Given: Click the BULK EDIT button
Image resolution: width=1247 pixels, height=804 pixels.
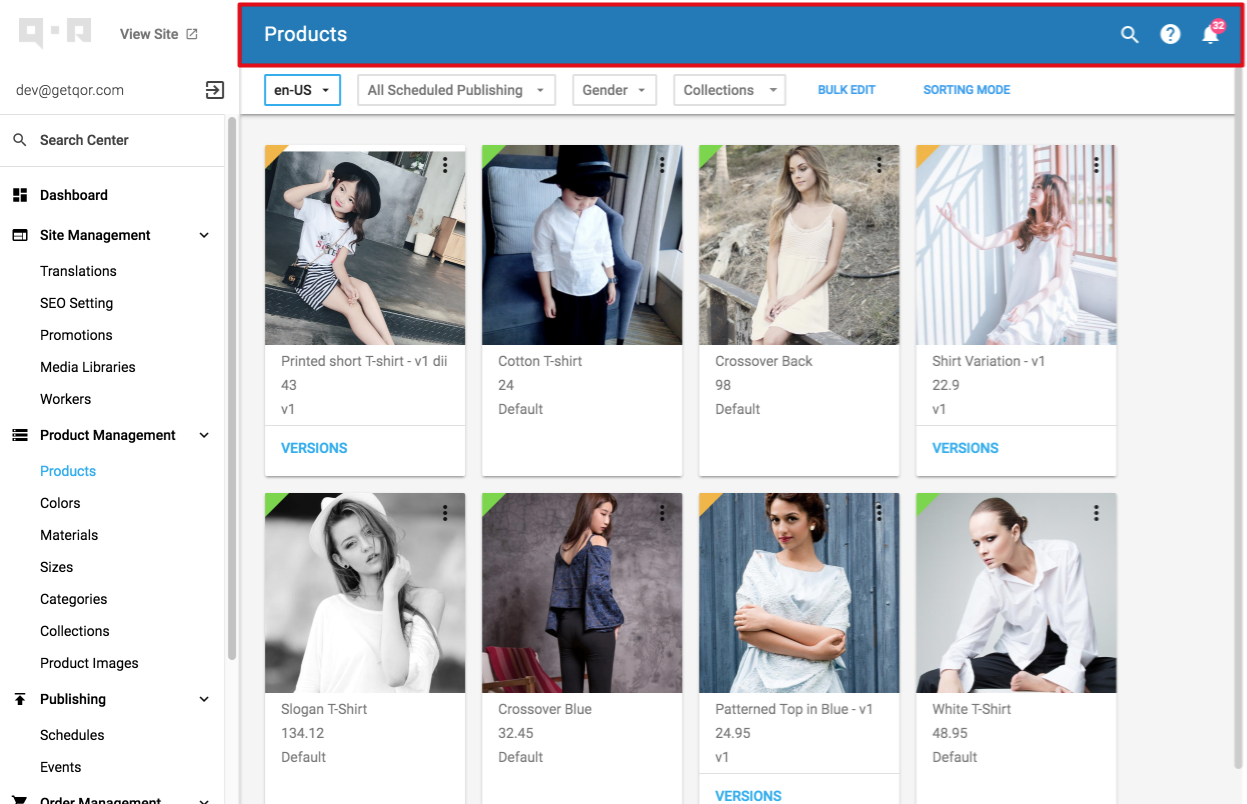Looking at the screenshot, I should click(846, 90).
